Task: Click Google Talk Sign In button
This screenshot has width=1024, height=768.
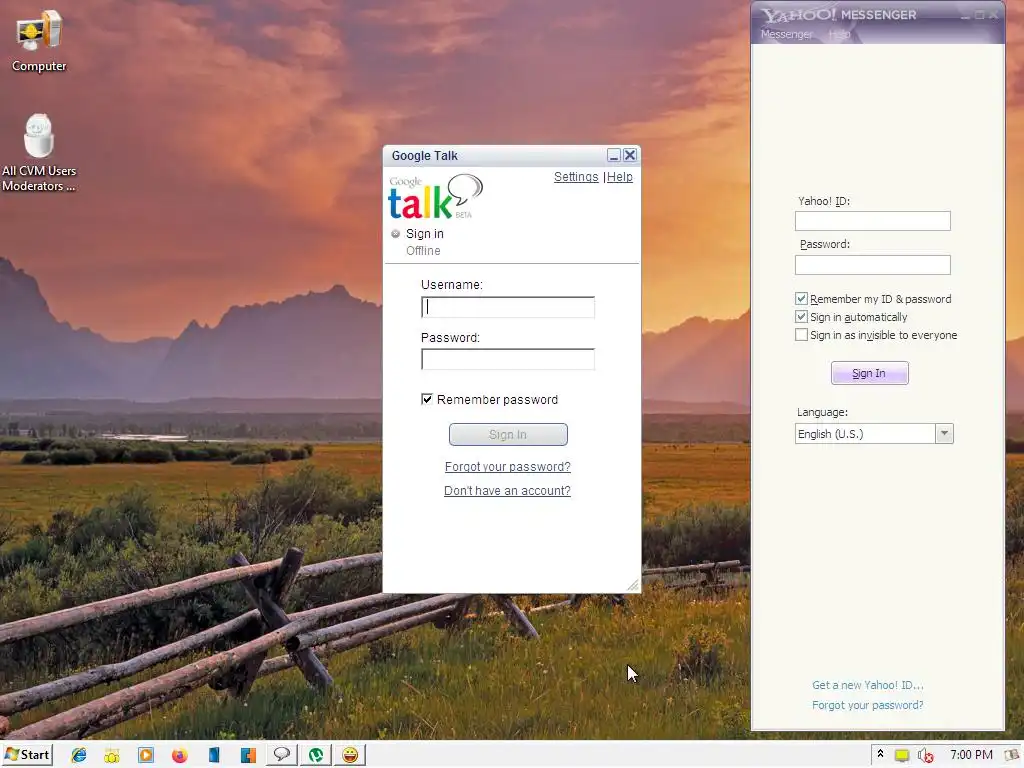Action: pos(508,434)
